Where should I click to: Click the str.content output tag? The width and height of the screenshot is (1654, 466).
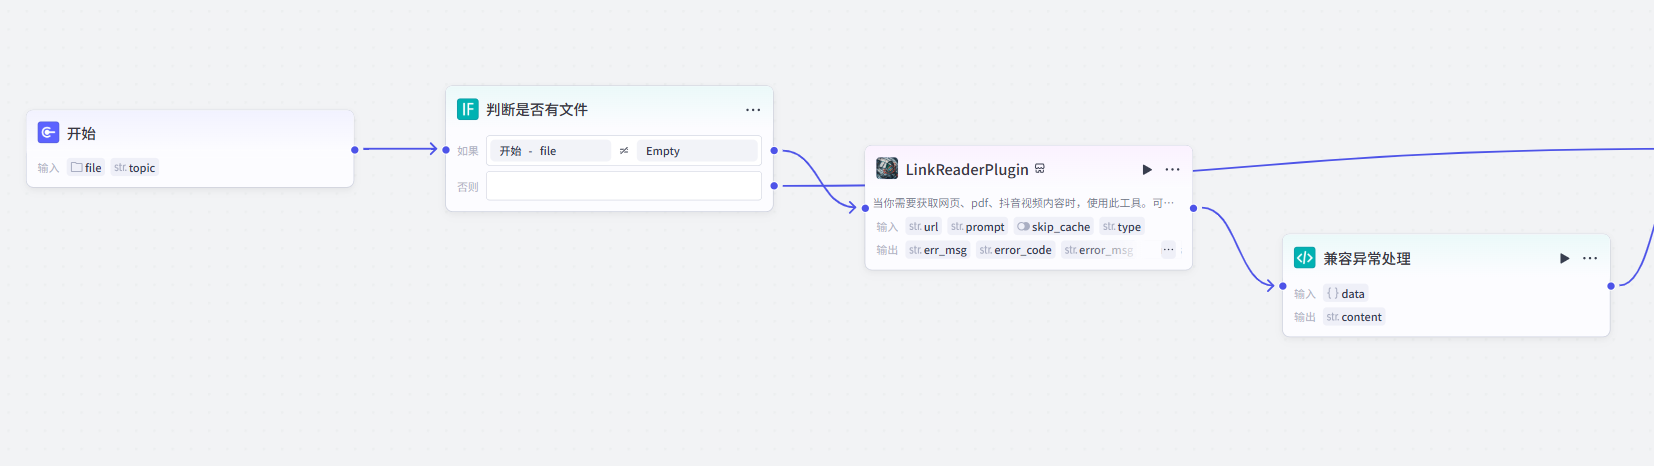pos(1354,317)
